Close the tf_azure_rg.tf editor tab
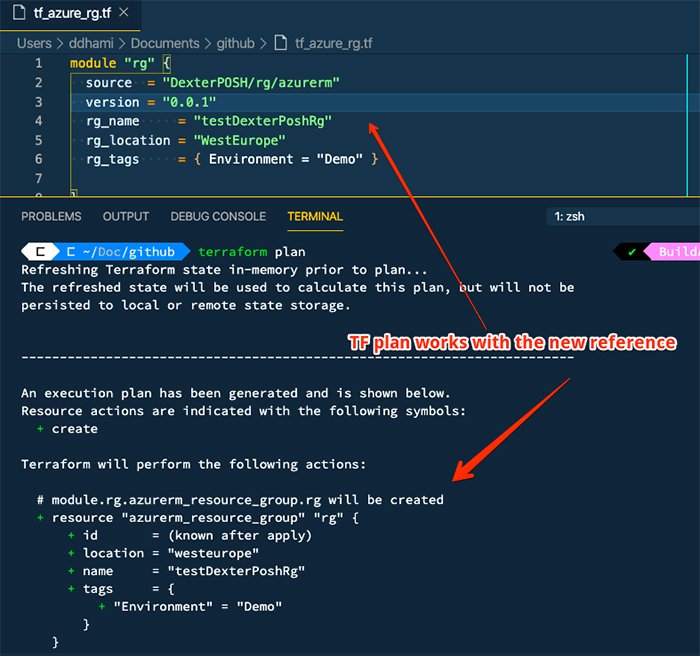The width and height of the screenshot is (700, 656). point(124,15)
